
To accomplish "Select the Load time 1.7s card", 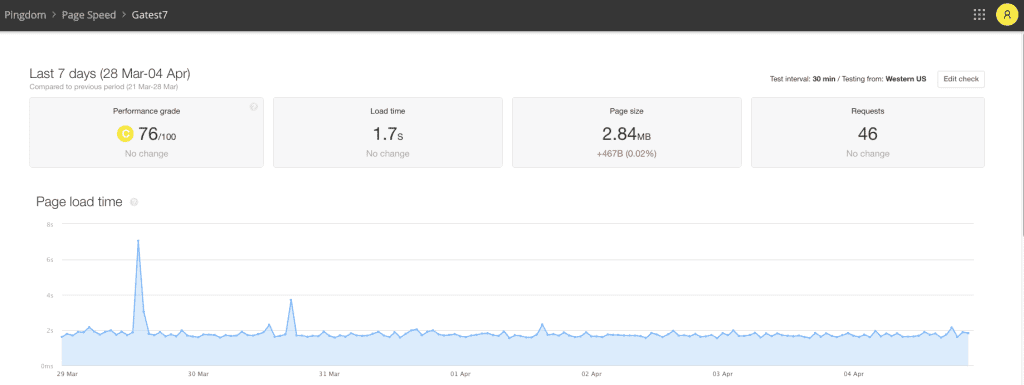I will (x=388, y=132).
